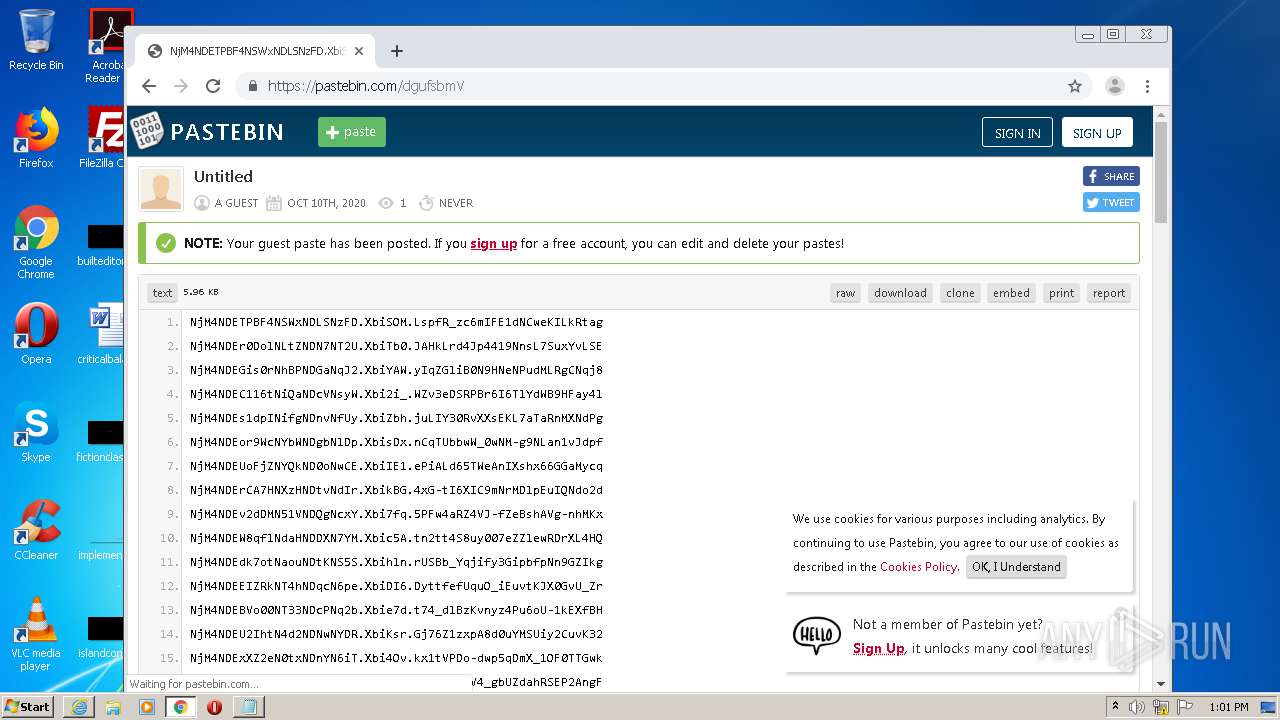Open Windows Explorer from the taskbar
The width and height of the screenshot is (1280, 720).
[113, 707]
